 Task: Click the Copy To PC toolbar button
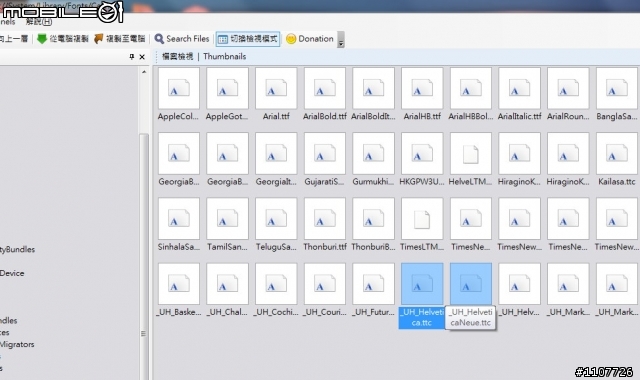pyautogui.click(x=119, y=39)
